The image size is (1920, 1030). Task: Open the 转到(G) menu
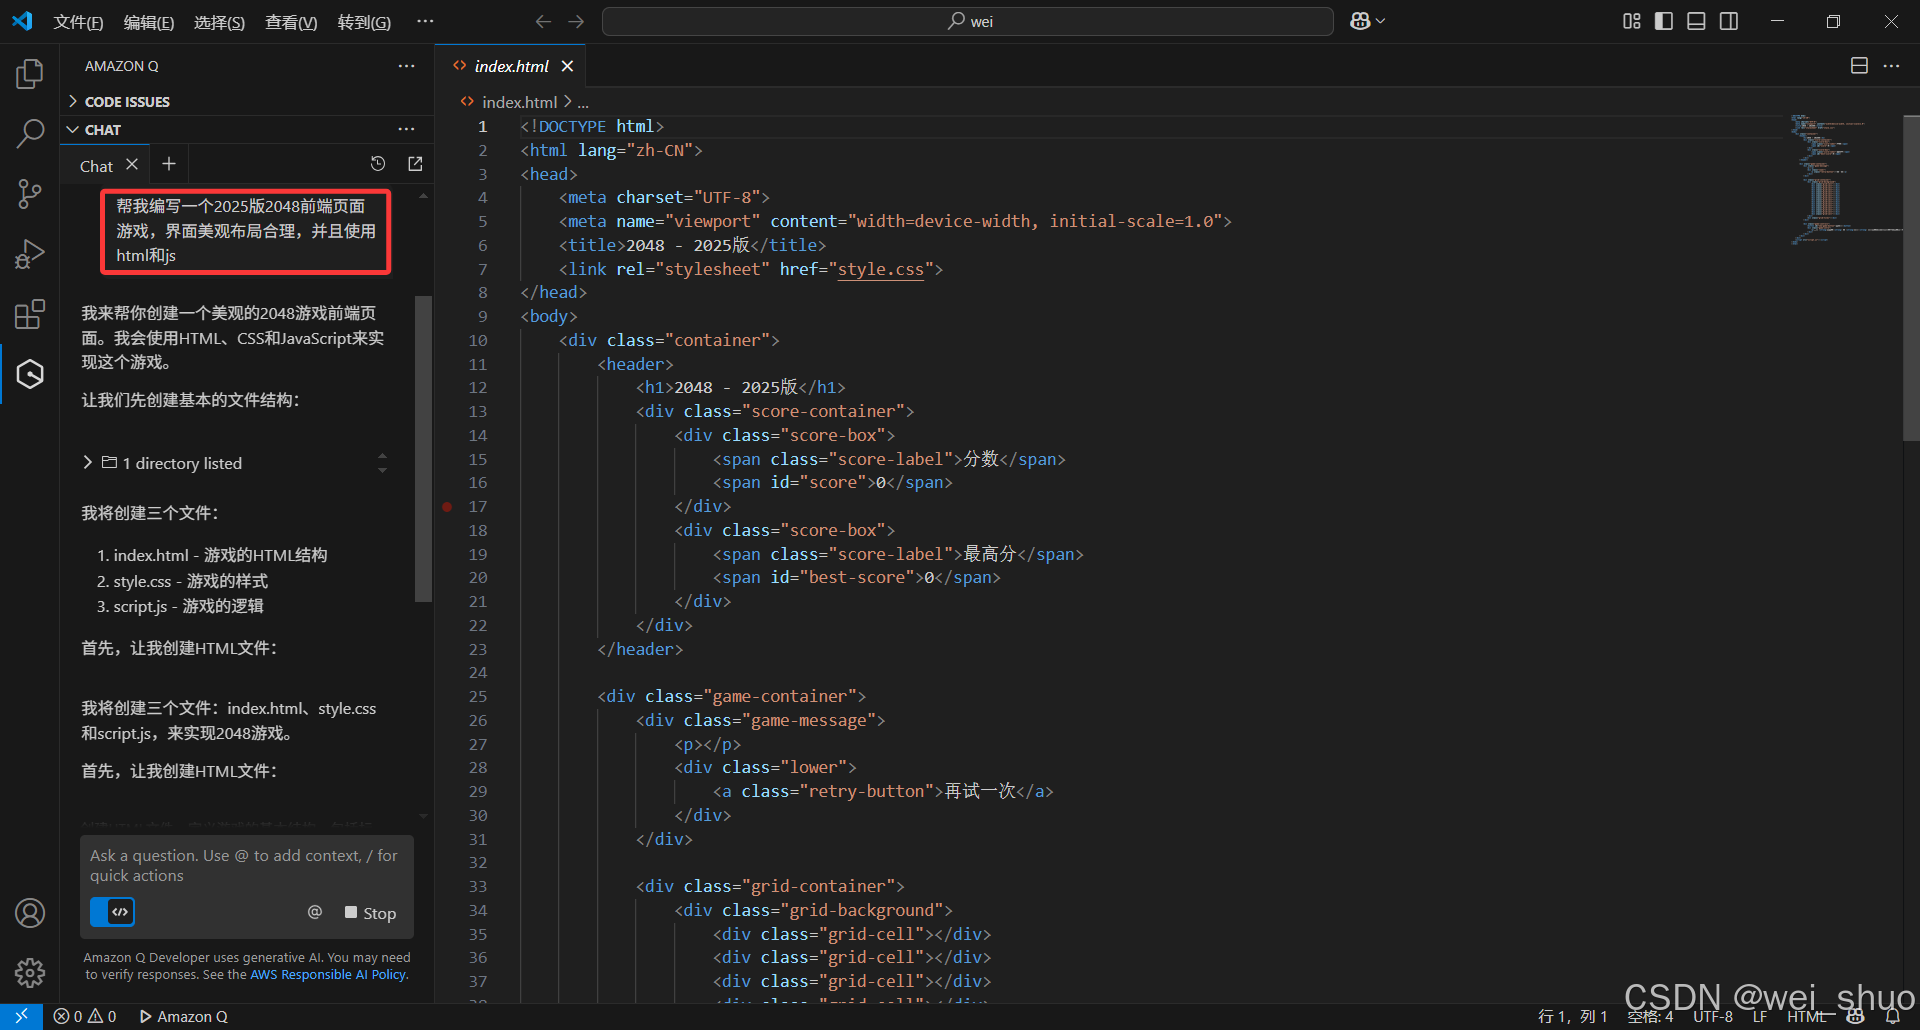(364, 22)
